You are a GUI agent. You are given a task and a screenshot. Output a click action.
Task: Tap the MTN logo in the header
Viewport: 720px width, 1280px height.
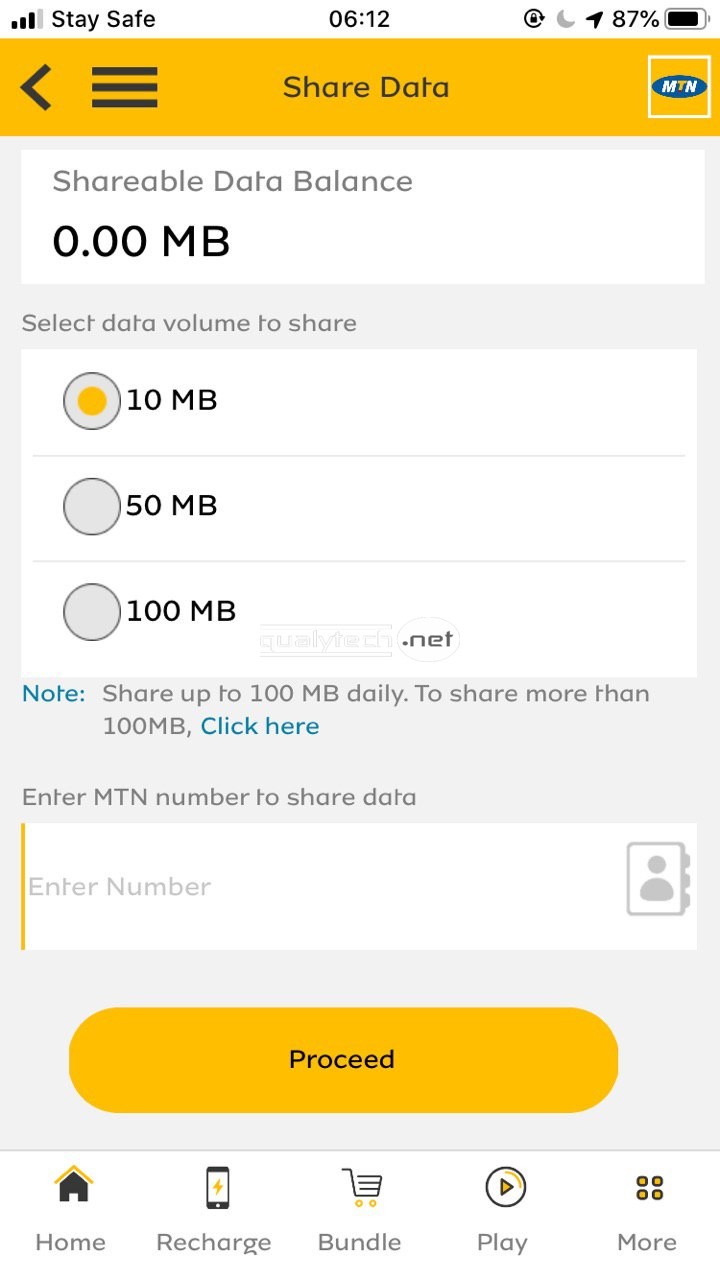pyautogui.click(x=679, y=87)
